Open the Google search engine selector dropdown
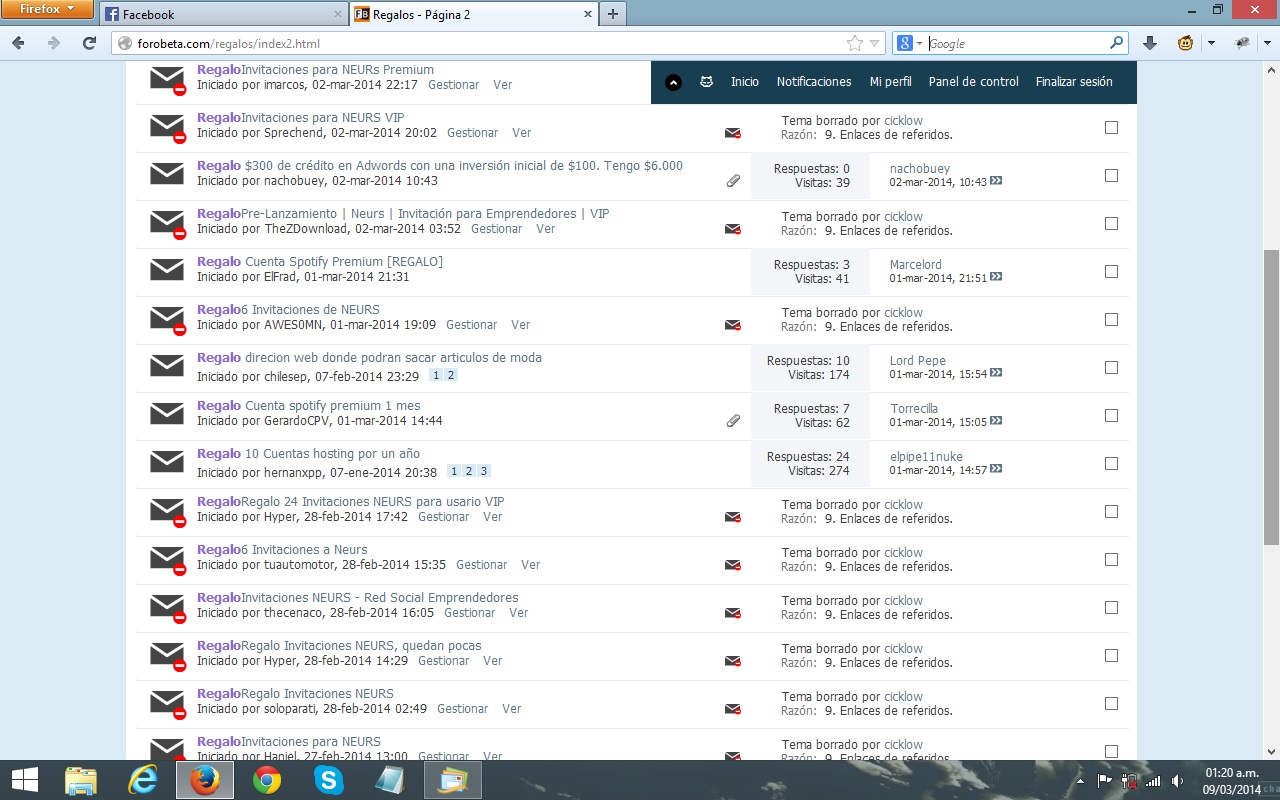The width and height of the screenshot is (1280, 800). click(x=909, y=43)
